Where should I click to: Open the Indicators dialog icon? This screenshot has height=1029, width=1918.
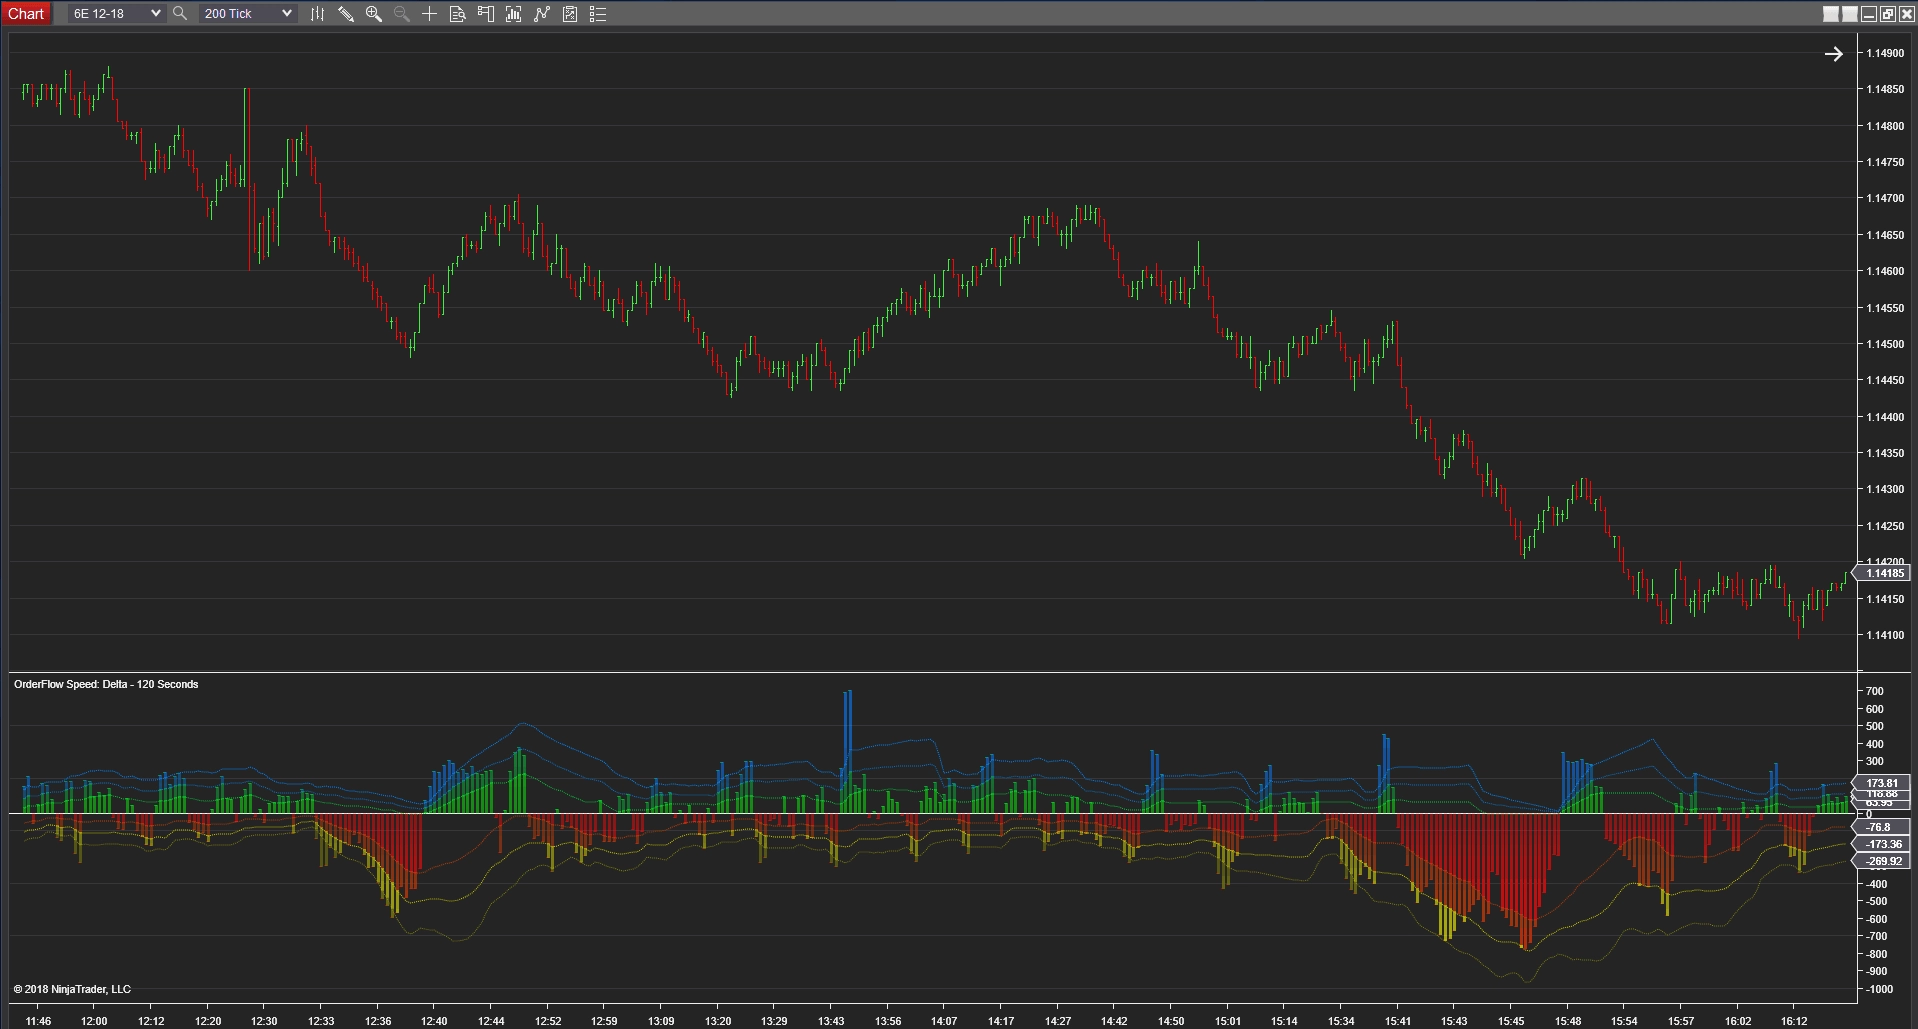coord(513,14)
